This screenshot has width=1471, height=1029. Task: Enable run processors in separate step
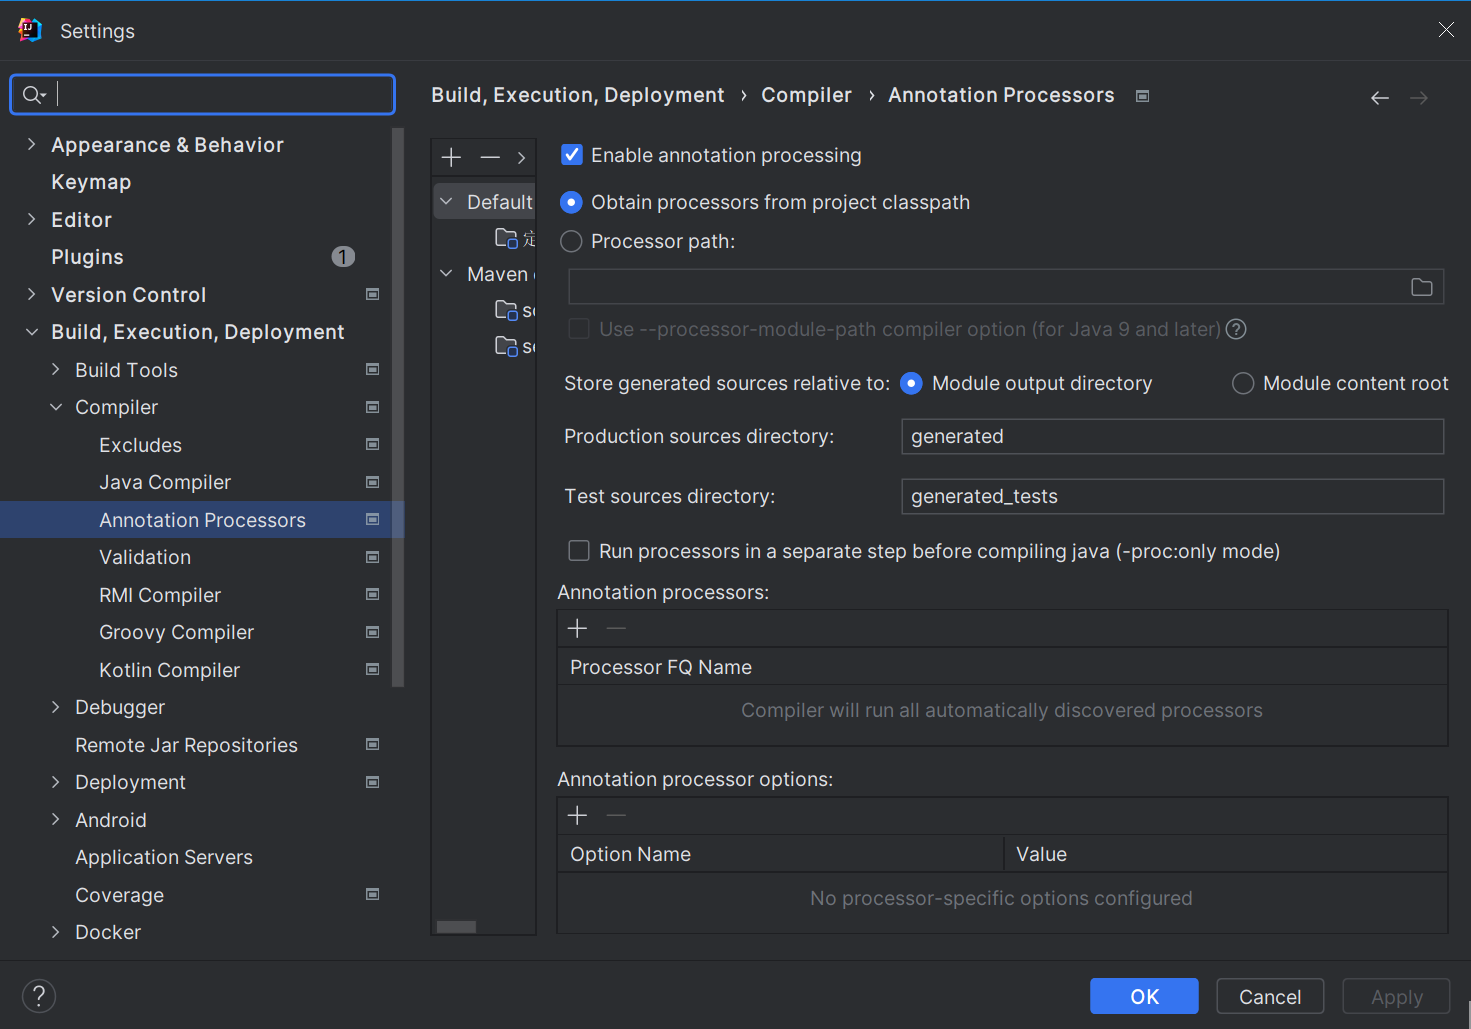pyautogui.click(x=579, y=551)
